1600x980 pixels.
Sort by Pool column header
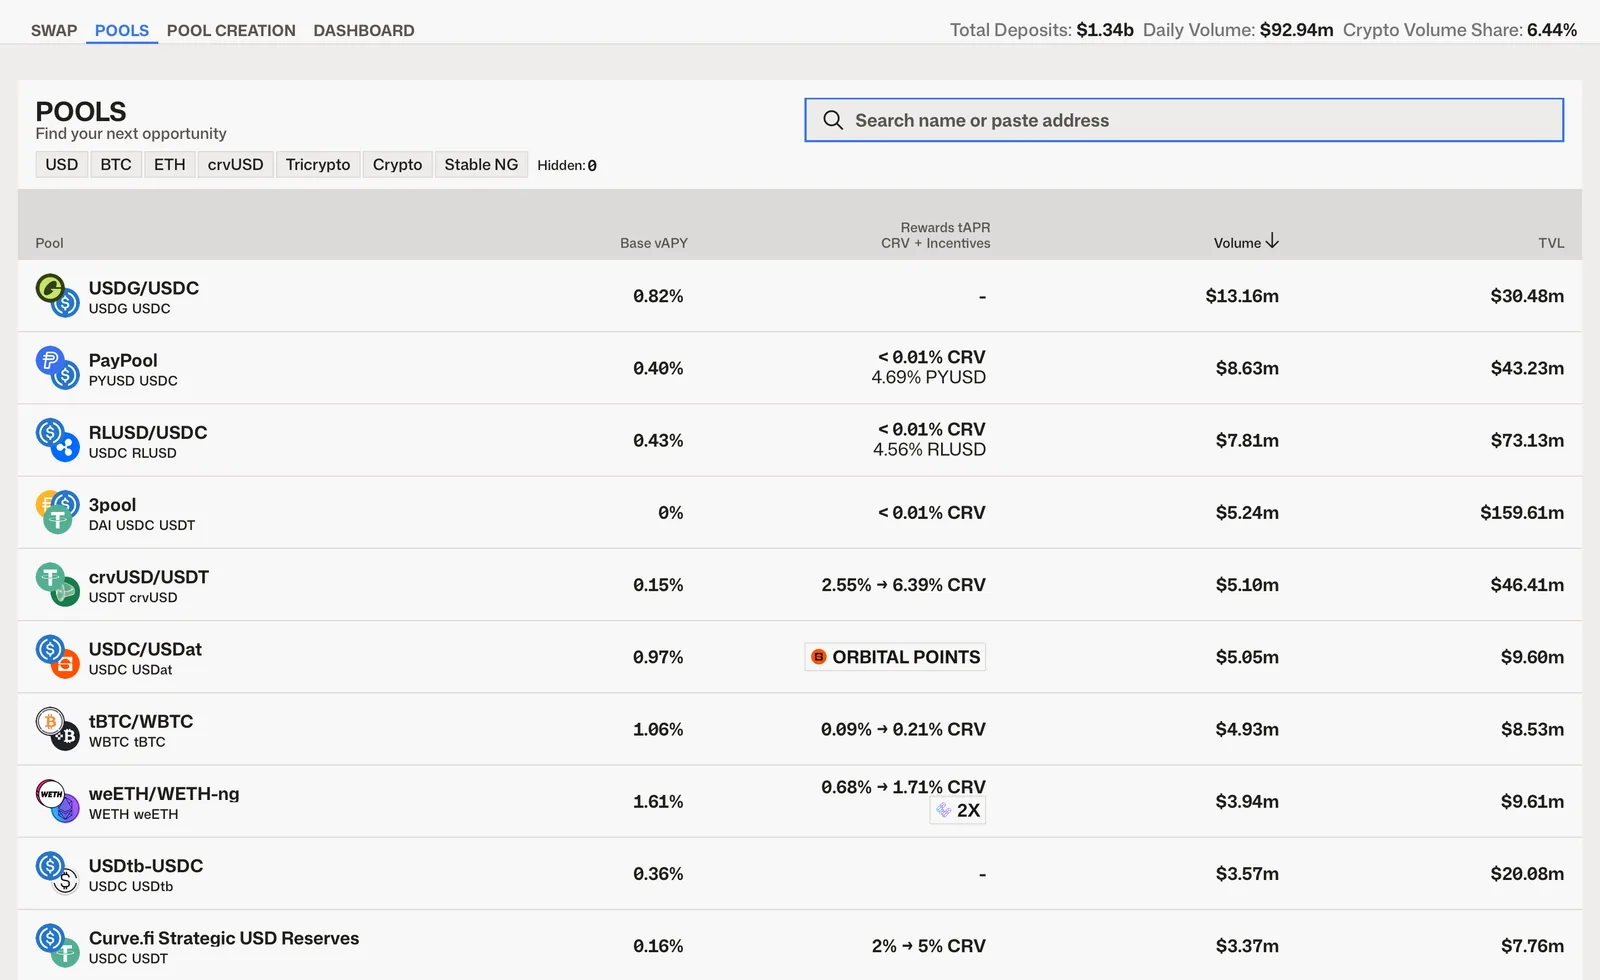[49, 243]
